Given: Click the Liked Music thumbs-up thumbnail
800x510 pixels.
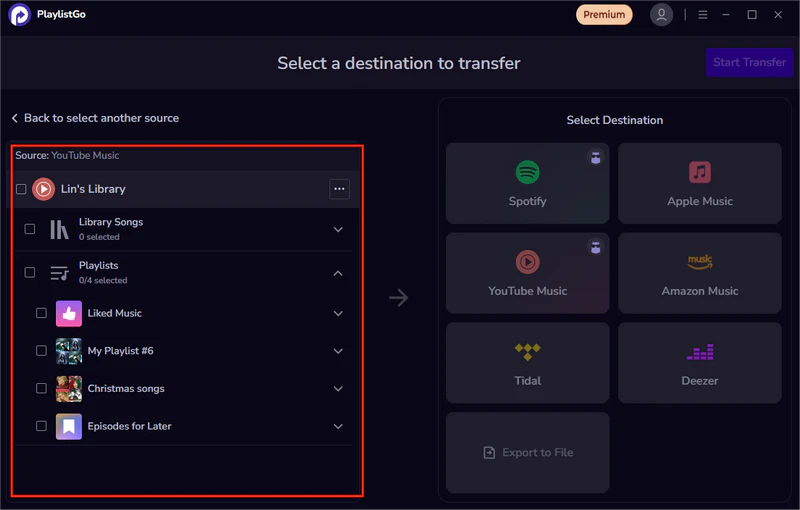Looking at the screenshot, I should tap(69, 313).
